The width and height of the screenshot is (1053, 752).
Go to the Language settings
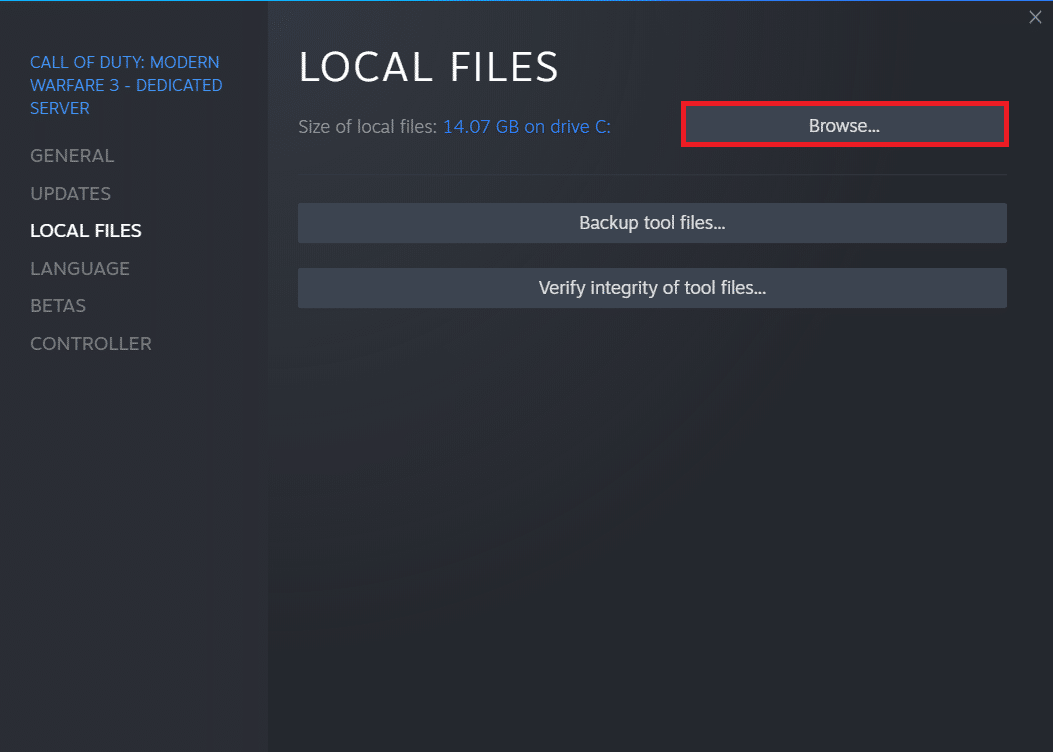tap(80, 269)
